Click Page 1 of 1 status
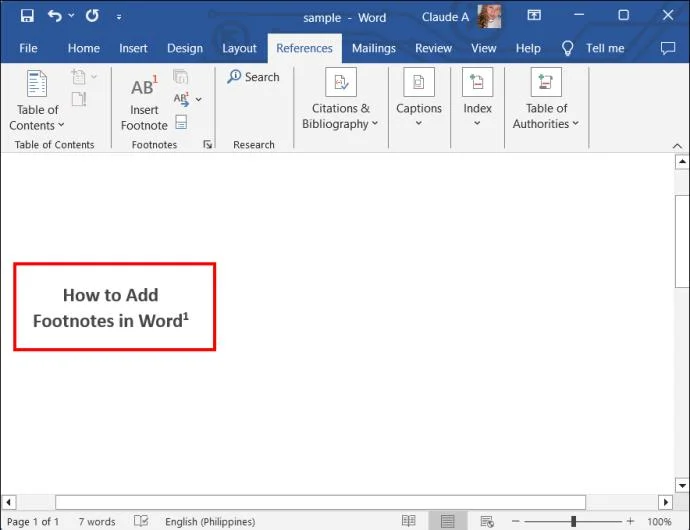This screenshot has width=690, height=530. click(x=33, y=522)
